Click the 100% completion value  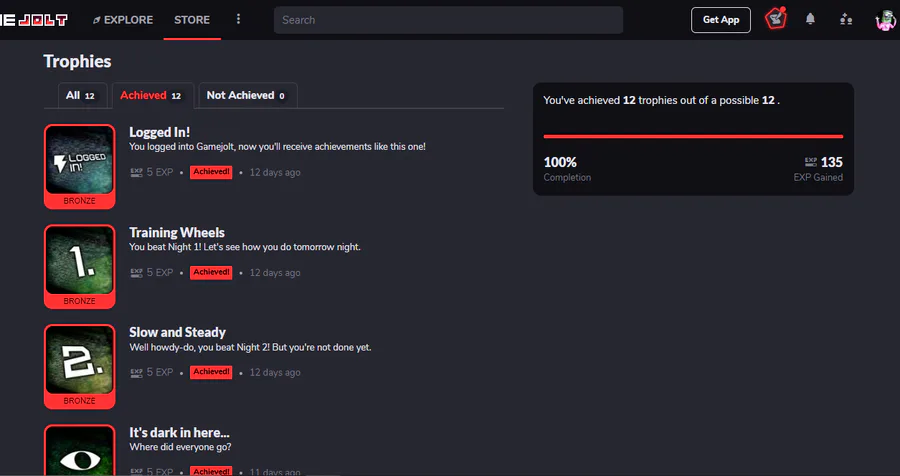point(560,162)
